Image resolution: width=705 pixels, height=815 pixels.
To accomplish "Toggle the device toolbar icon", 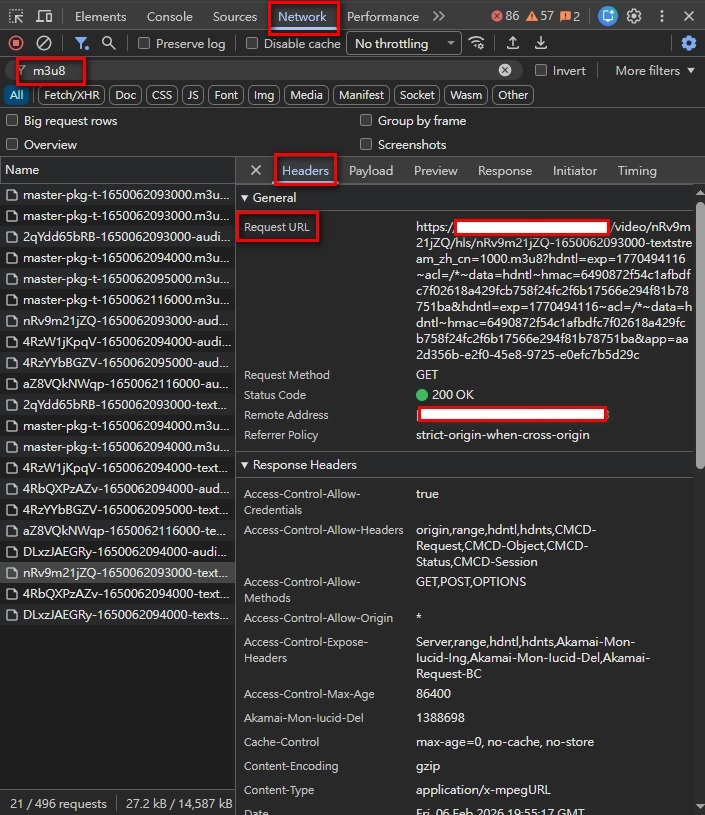I will point(44,17).
